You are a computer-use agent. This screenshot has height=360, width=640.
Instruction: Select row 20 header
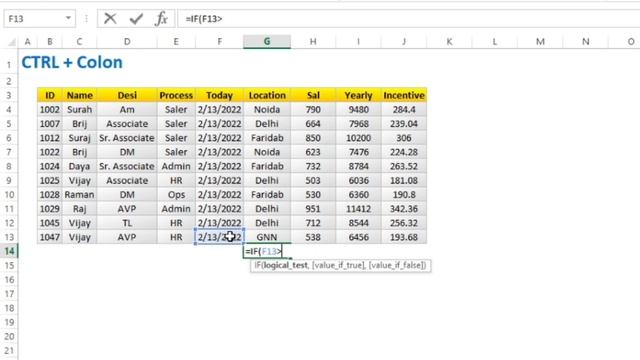9,336
